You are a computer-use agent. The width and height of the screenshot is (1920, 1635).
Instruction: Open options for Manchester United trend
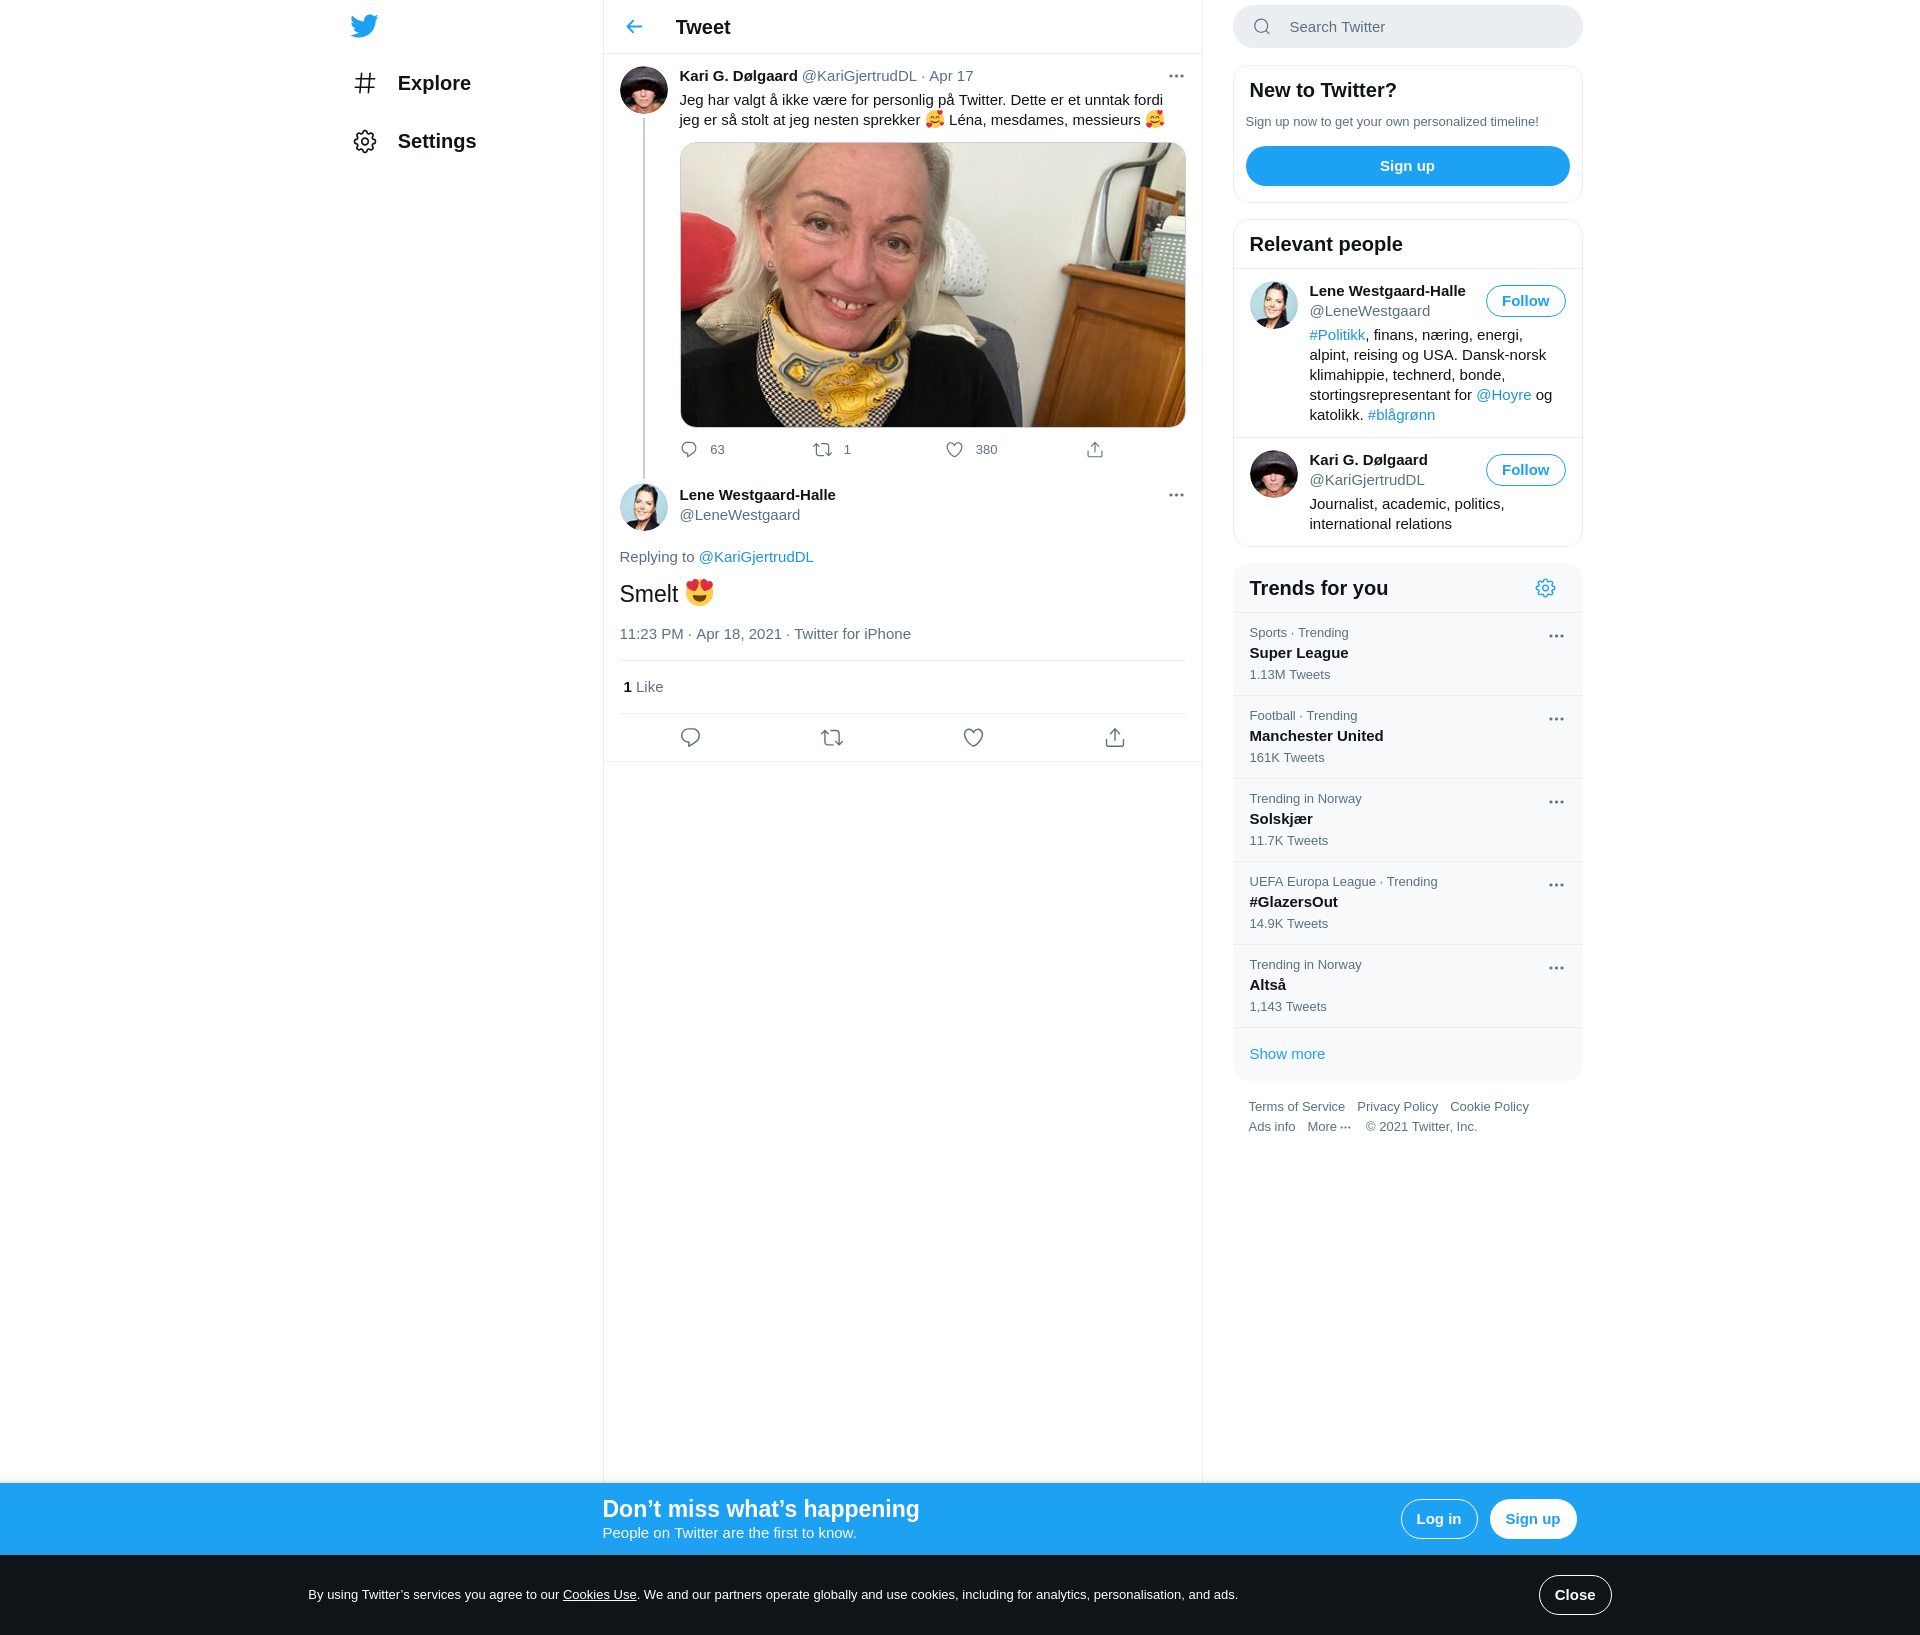tap(1556, 719)
